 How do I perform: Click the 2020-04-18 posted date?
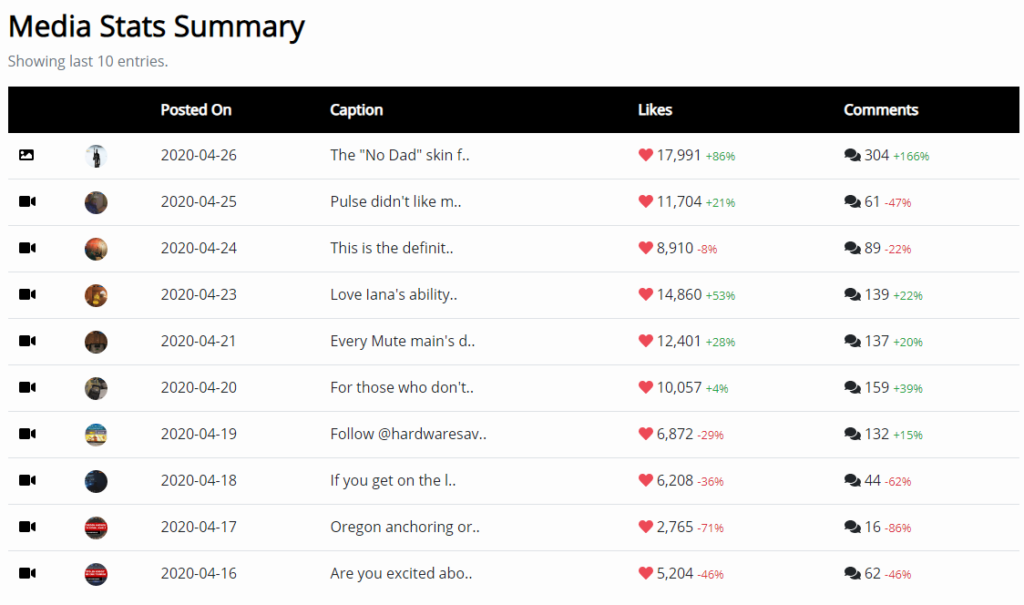point(199,480)
